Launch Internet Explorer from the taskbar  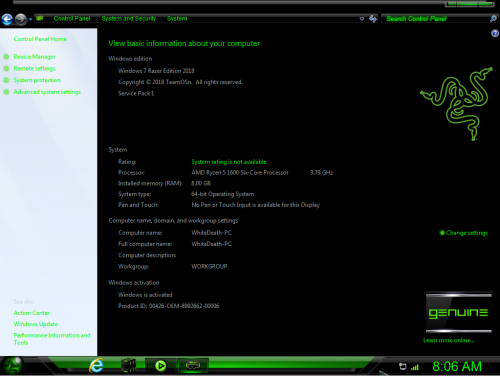[96, 366]
